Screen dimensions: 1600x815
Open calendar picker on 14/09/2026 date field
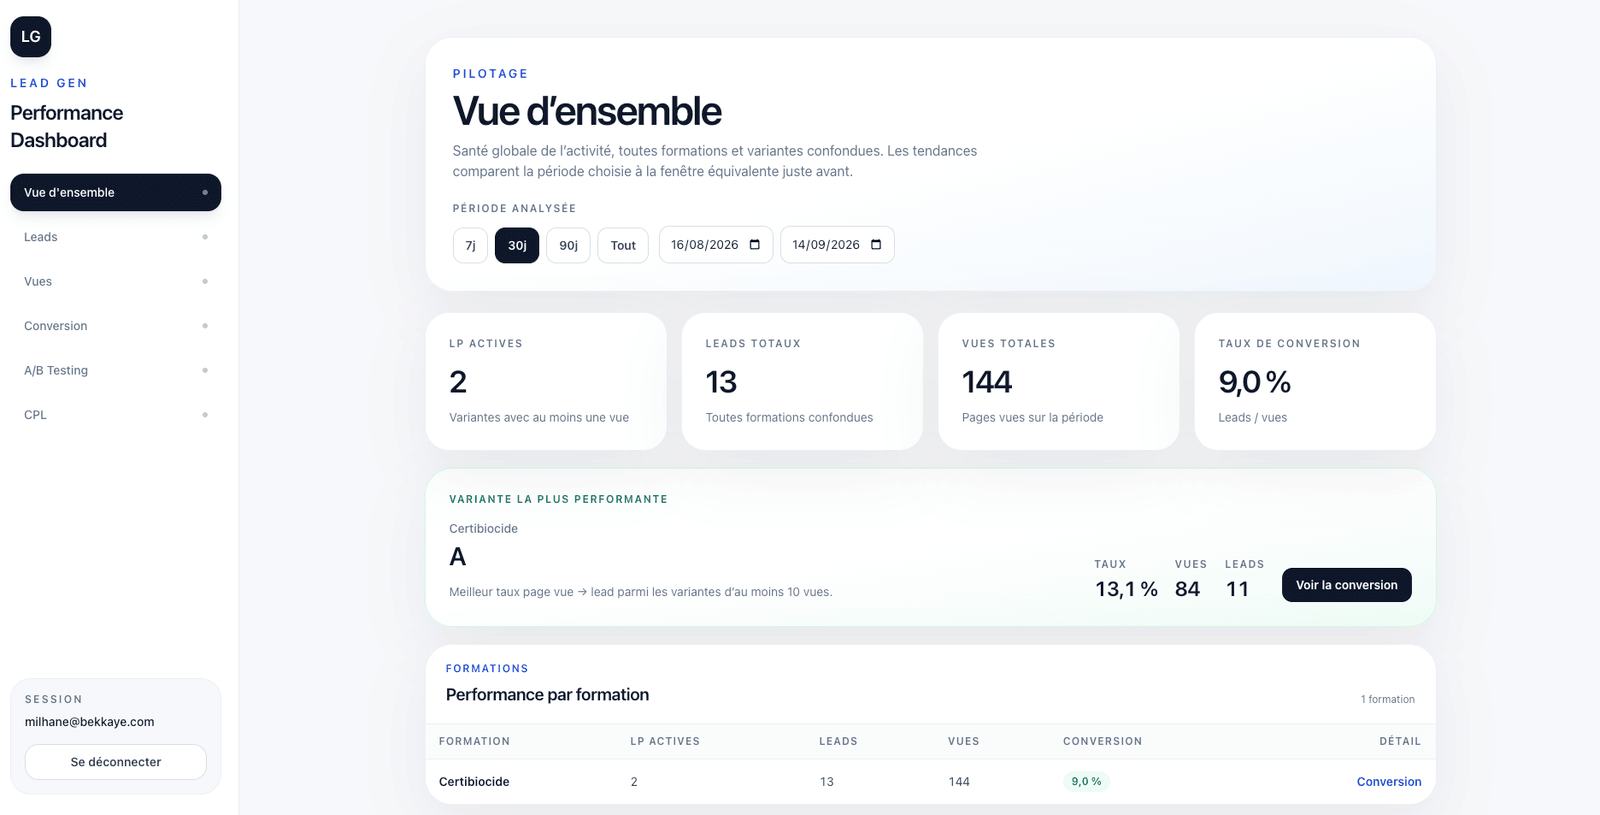[876, 245]
